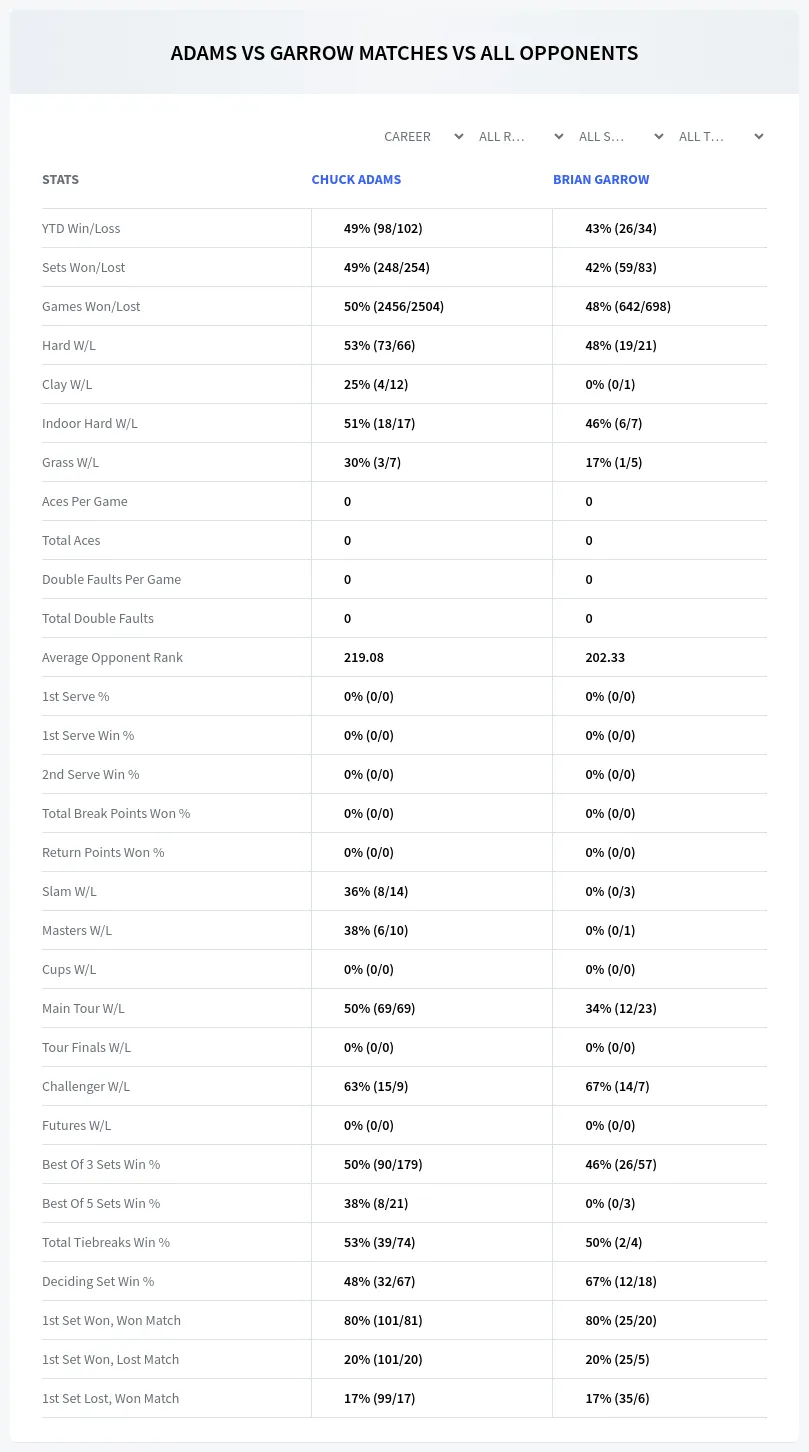This screenshot has height=1452, width=809.
Task: Click Garrow's Challenger W/L value 67% (14/7)
Action: (x=617, y=1087)
